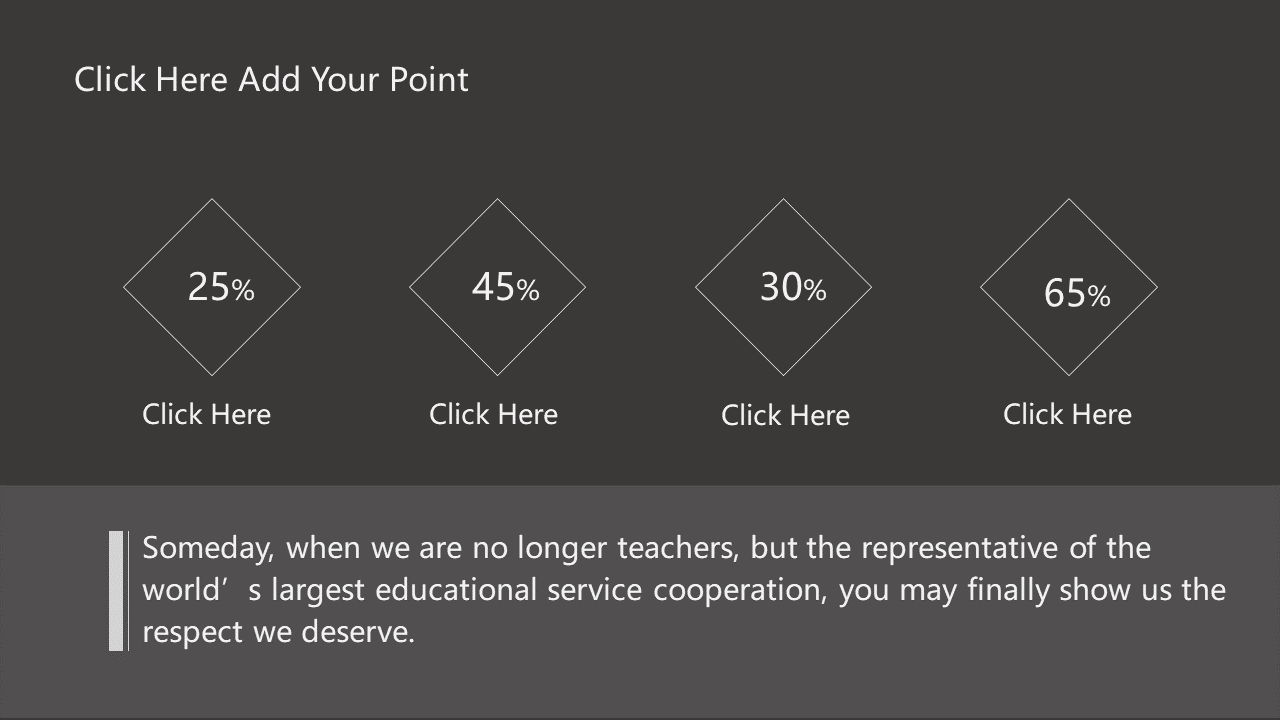This screenshot has height=720, width=1280.
Task: Click the vertical accent bar beside the quote
Action: point(117,591)
